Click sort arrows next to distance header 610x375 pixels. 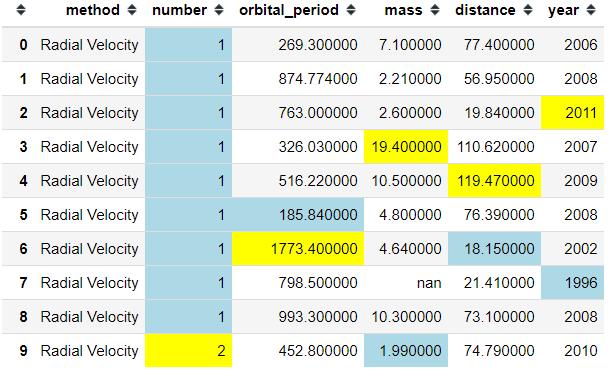[528, 10]
